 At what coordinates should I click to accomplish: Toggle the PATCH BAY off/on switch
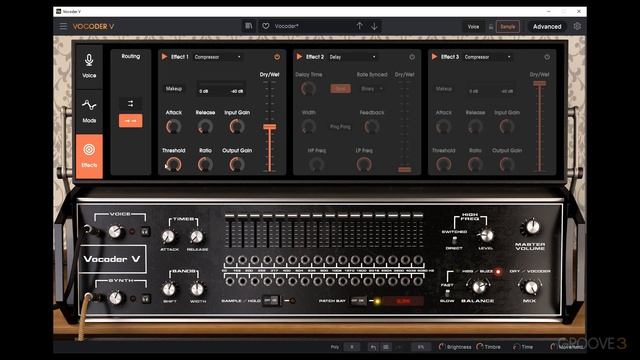[x=359, y=300]
